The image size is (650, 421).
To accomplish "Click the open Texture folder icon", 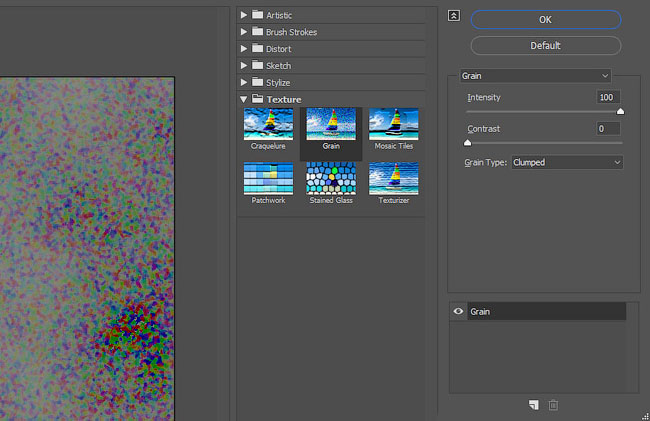I will click(x=258, y=99).
